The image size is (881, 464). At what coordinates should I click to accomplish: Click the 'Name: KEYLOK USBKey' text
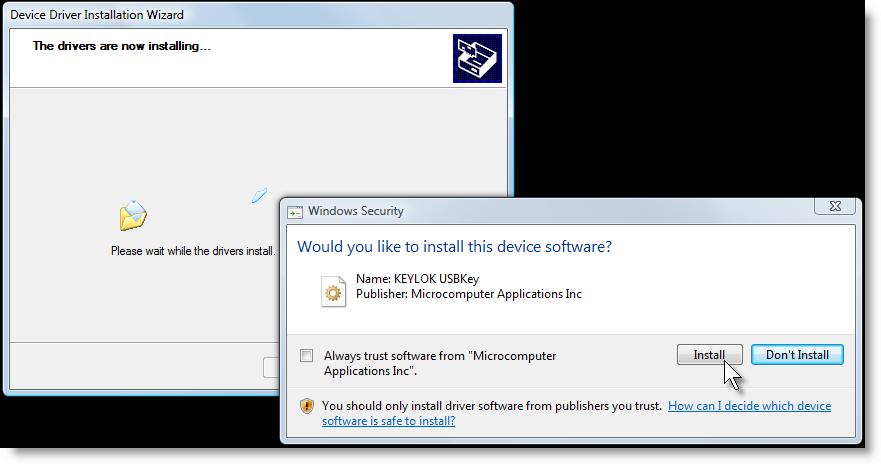tap(417, 279)
